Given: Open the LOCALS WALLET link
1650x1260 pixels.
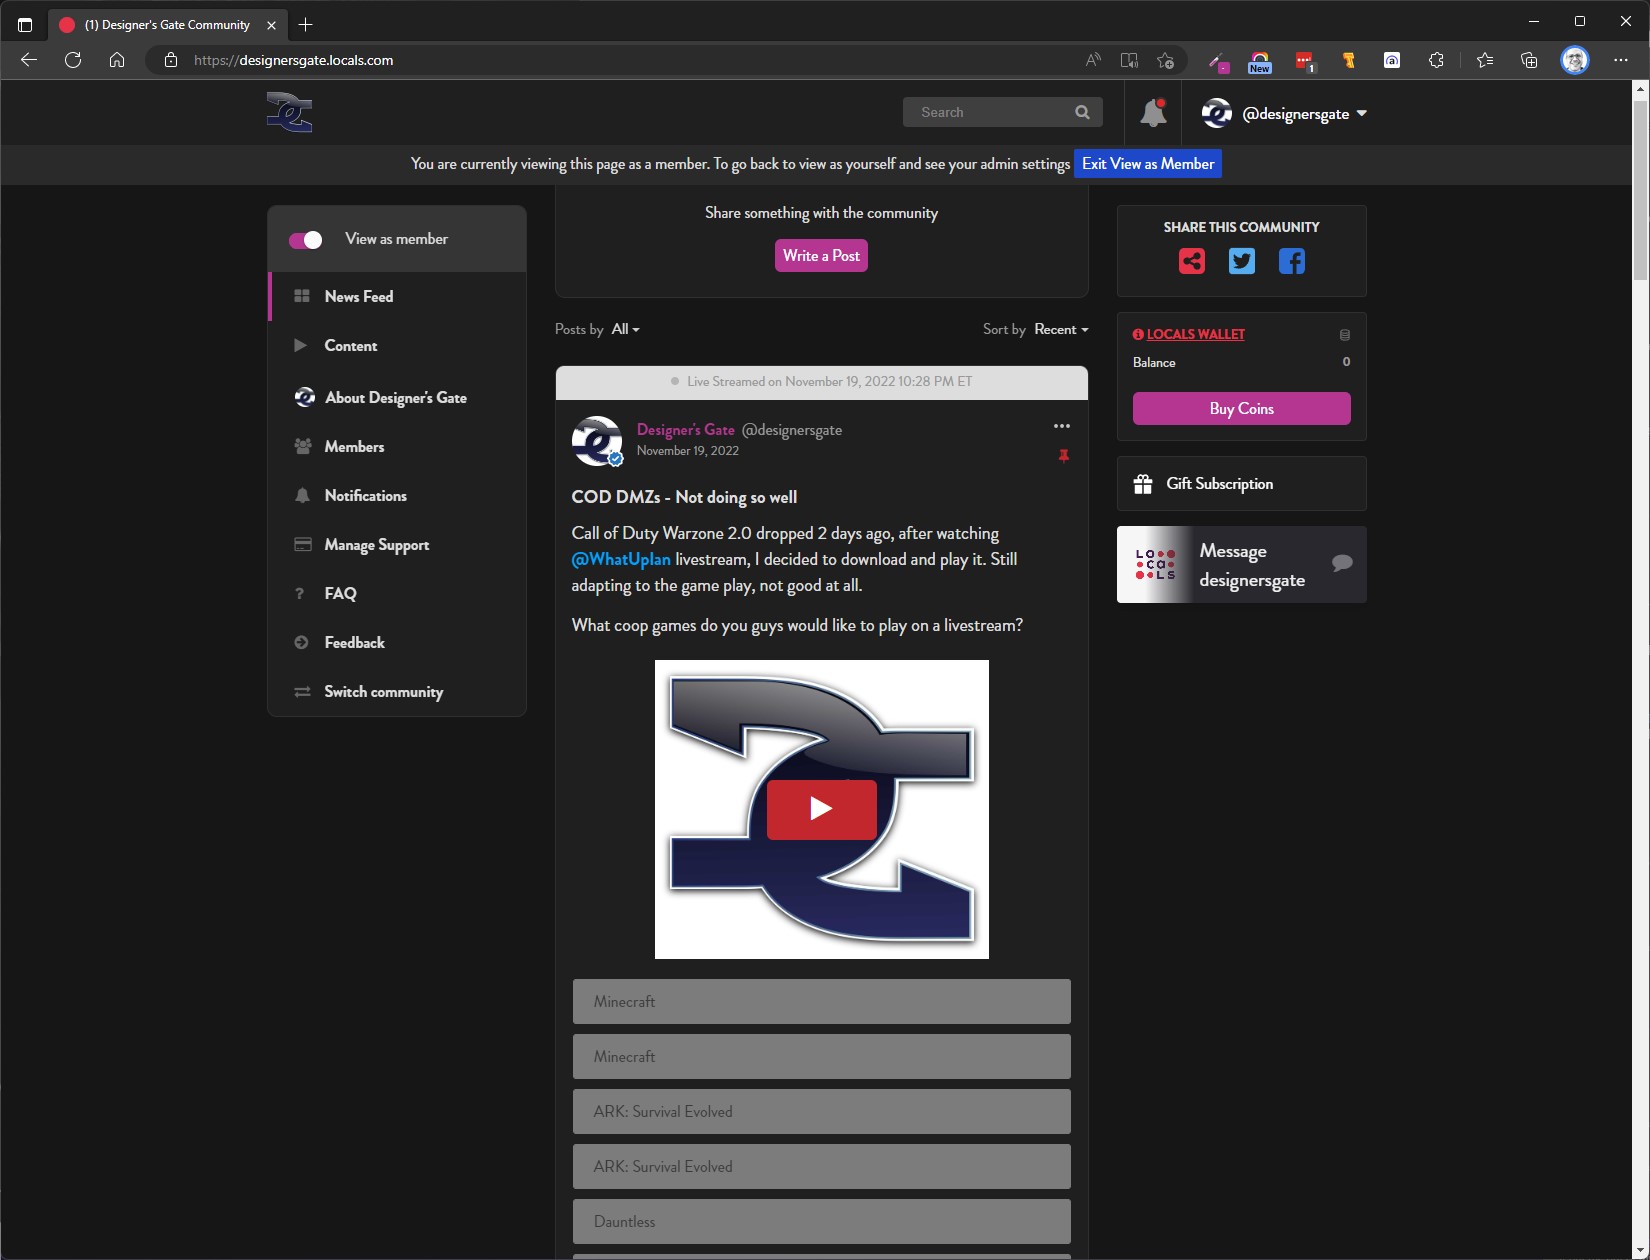Looking at the screenshot, I should (x=1195, y=334).
